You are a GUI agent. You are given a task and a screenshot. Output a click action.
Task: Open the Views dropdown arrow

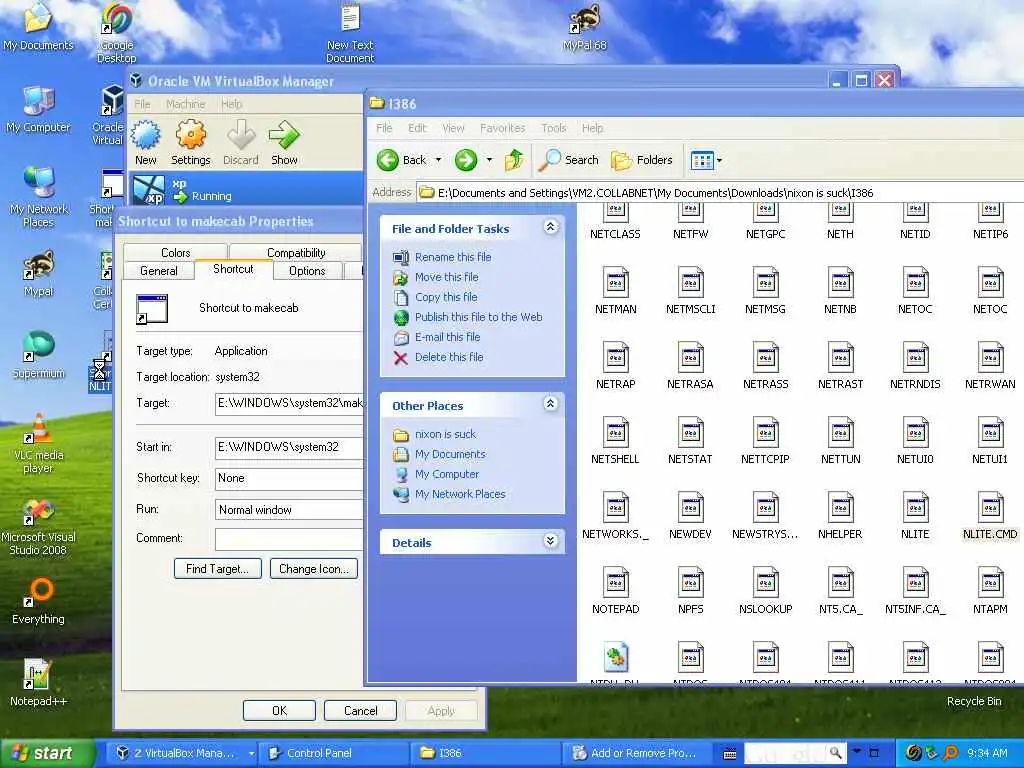719,160
